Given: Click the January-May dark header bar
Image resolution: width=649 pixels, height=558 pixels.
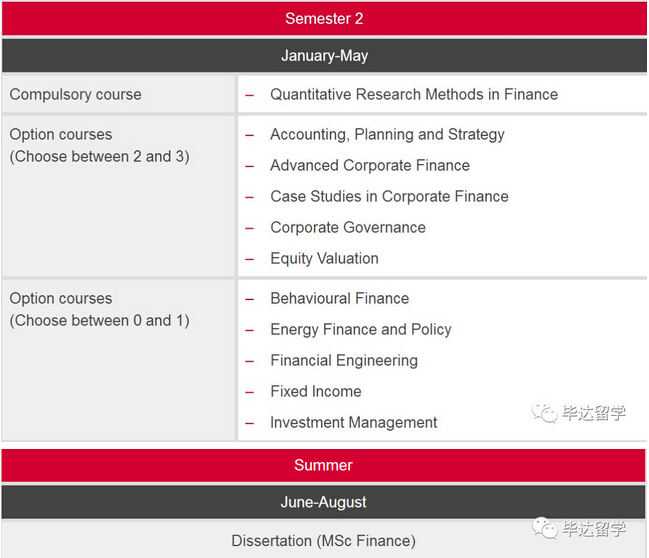Looking at the screenshot, I should click(324, 55).
